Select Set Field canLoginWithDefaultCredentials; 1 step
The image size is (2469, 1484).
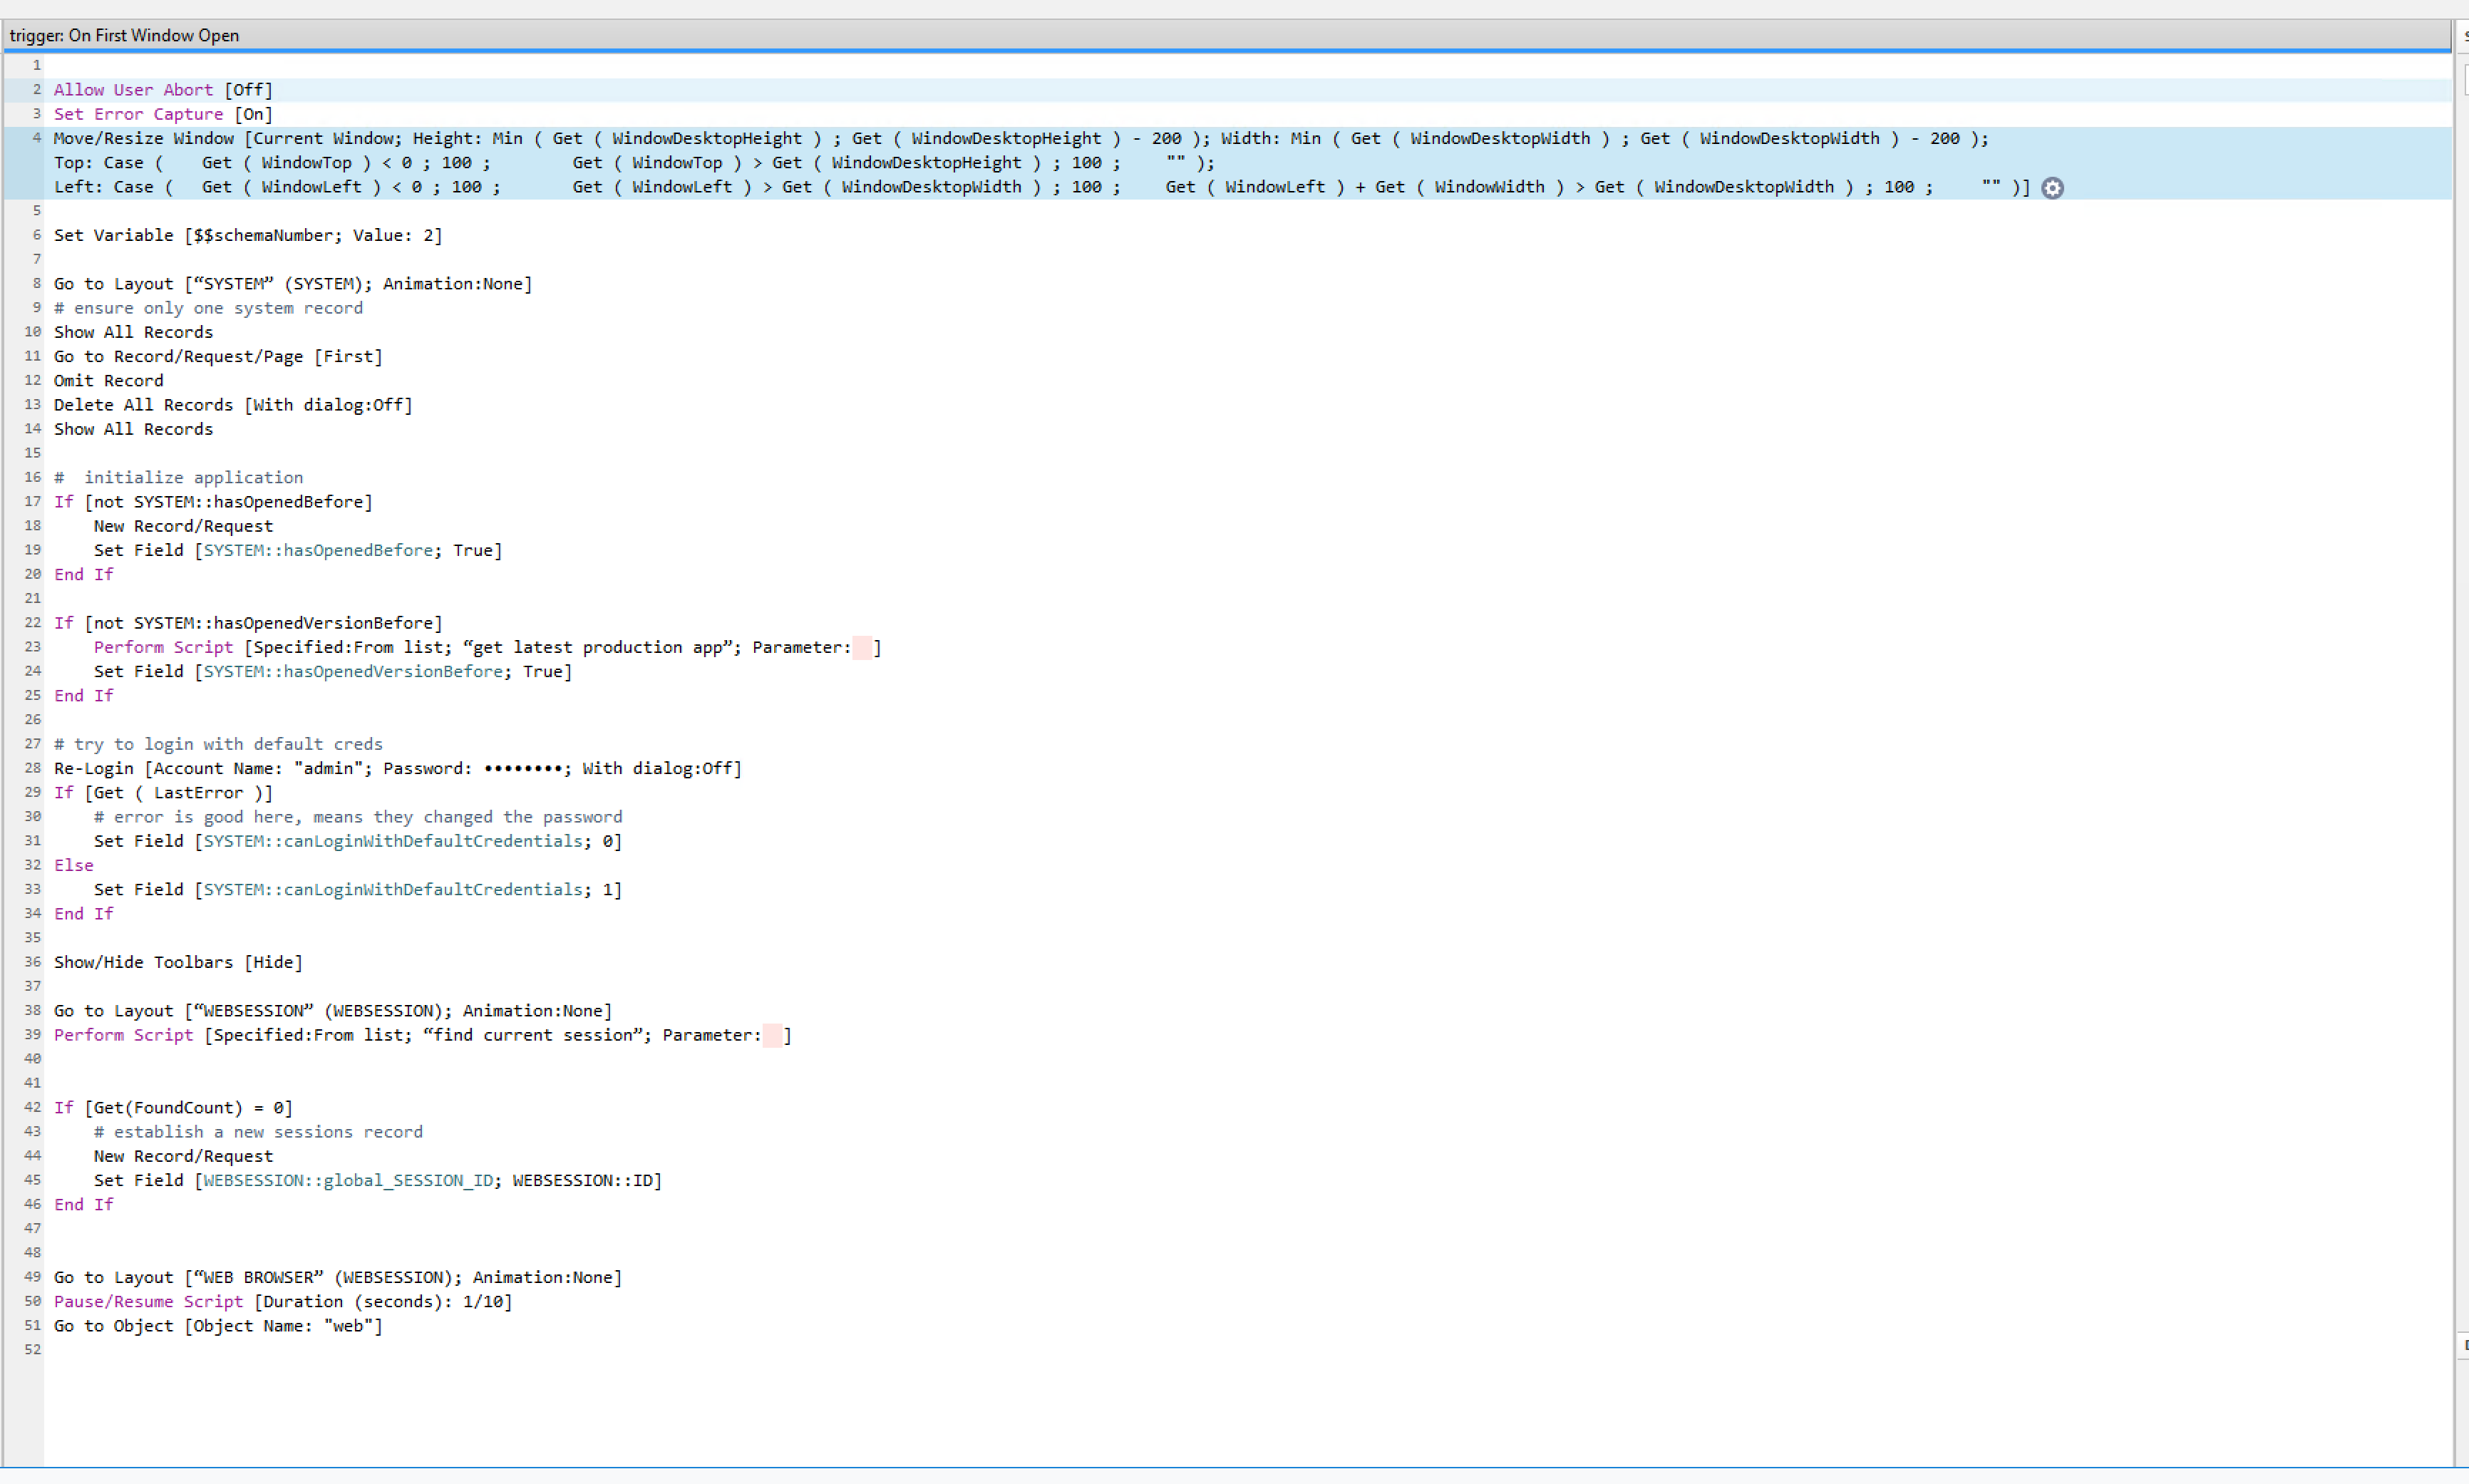coord(358,889)
